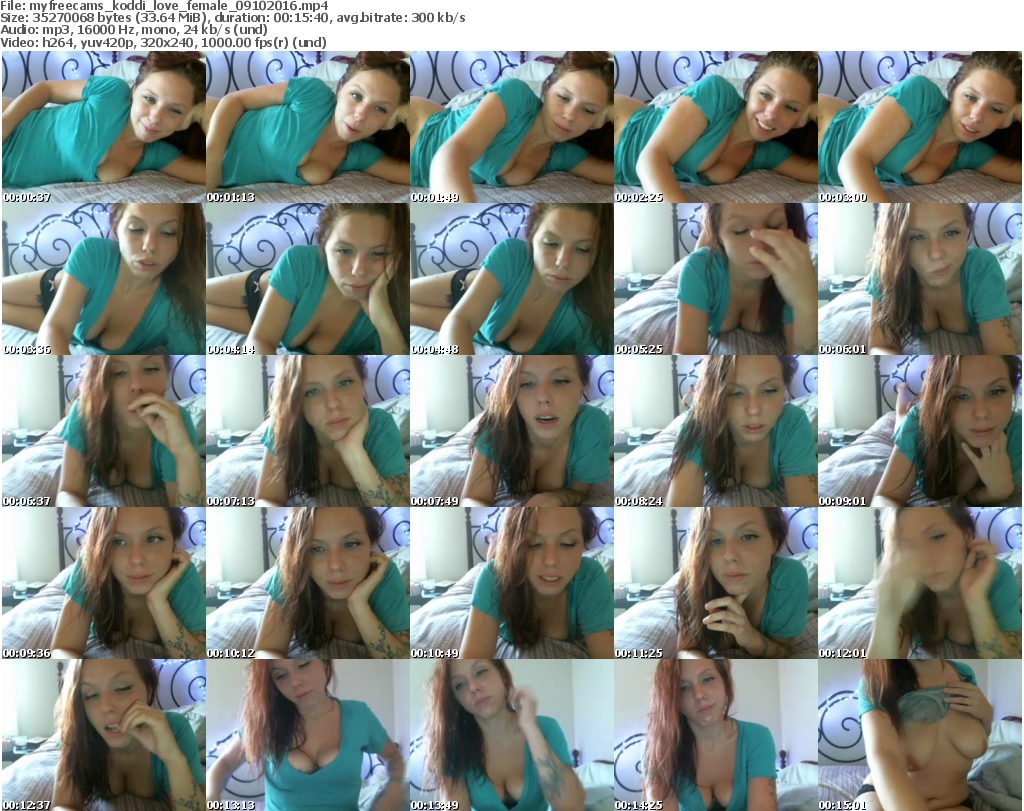Click the thumbnail marked 00:05:25
The height and width of the screenshot is (811, 1024).
[715, 279]
